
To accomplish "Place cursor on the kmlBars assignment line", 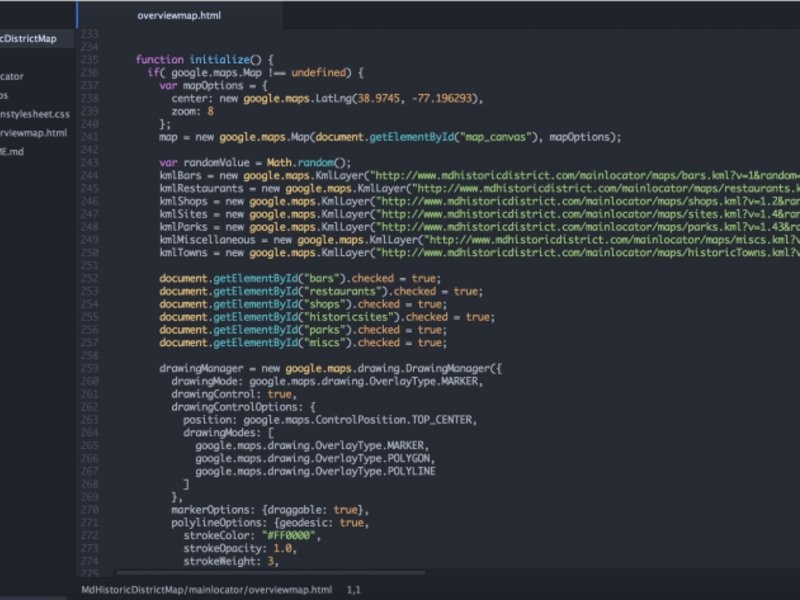I will pyautogui.click(x=300, y=175).
